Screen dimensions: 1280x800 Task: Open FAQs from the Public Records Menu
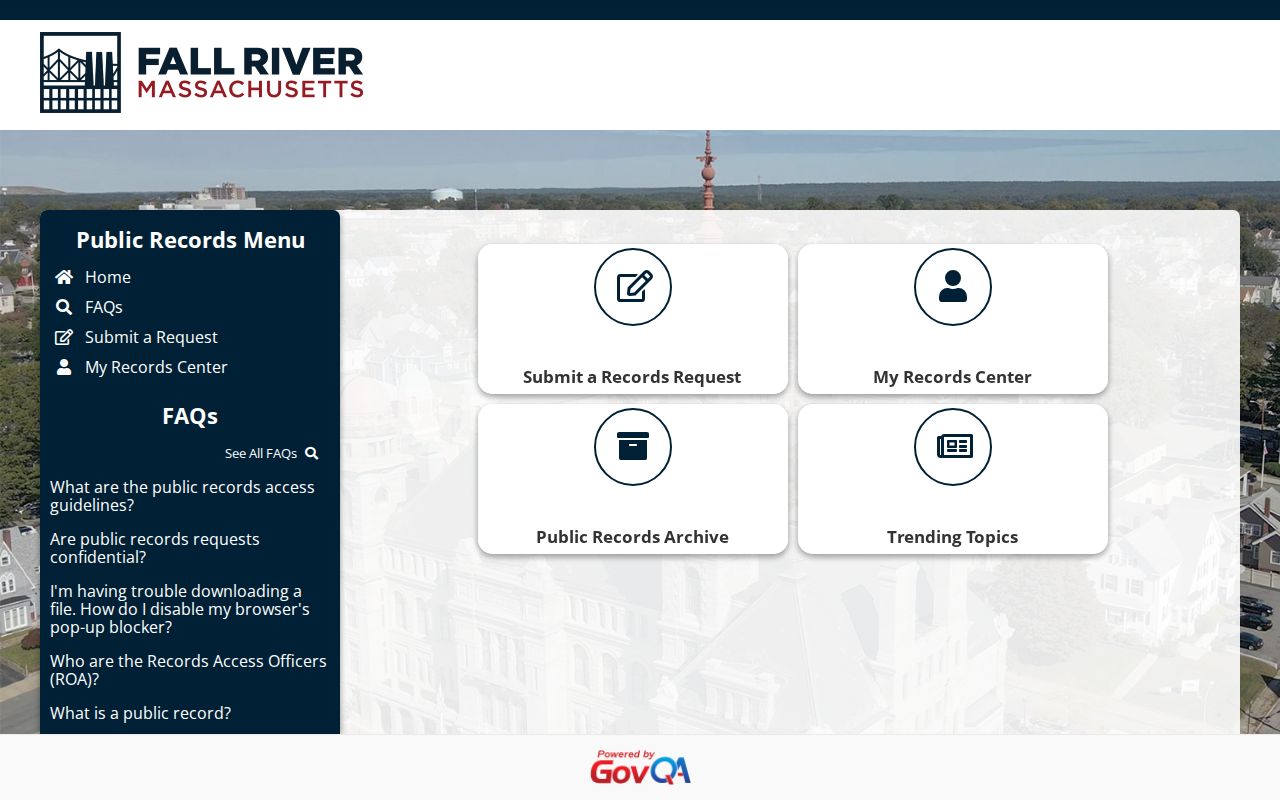tap(104, 307)
